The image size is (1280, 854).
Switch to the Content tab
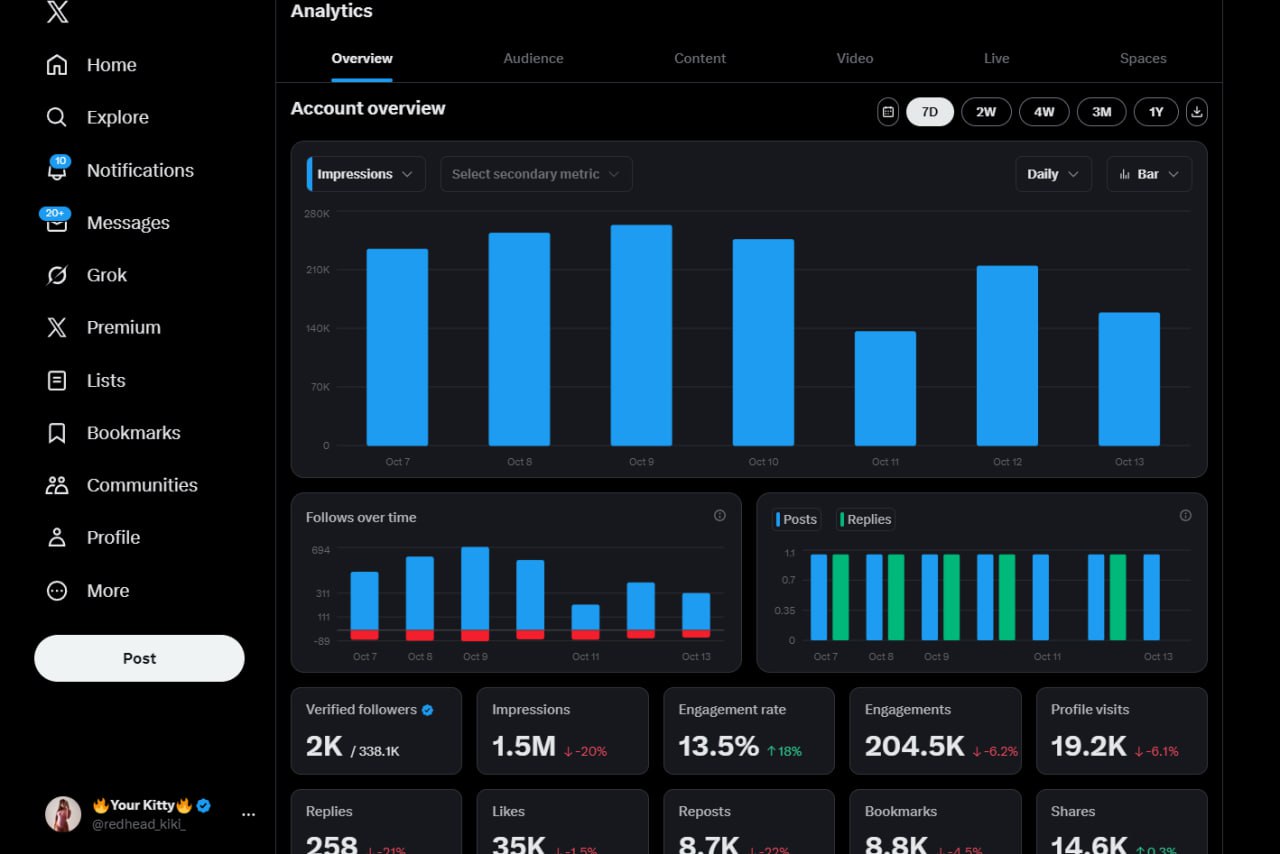tap(700, 58)
